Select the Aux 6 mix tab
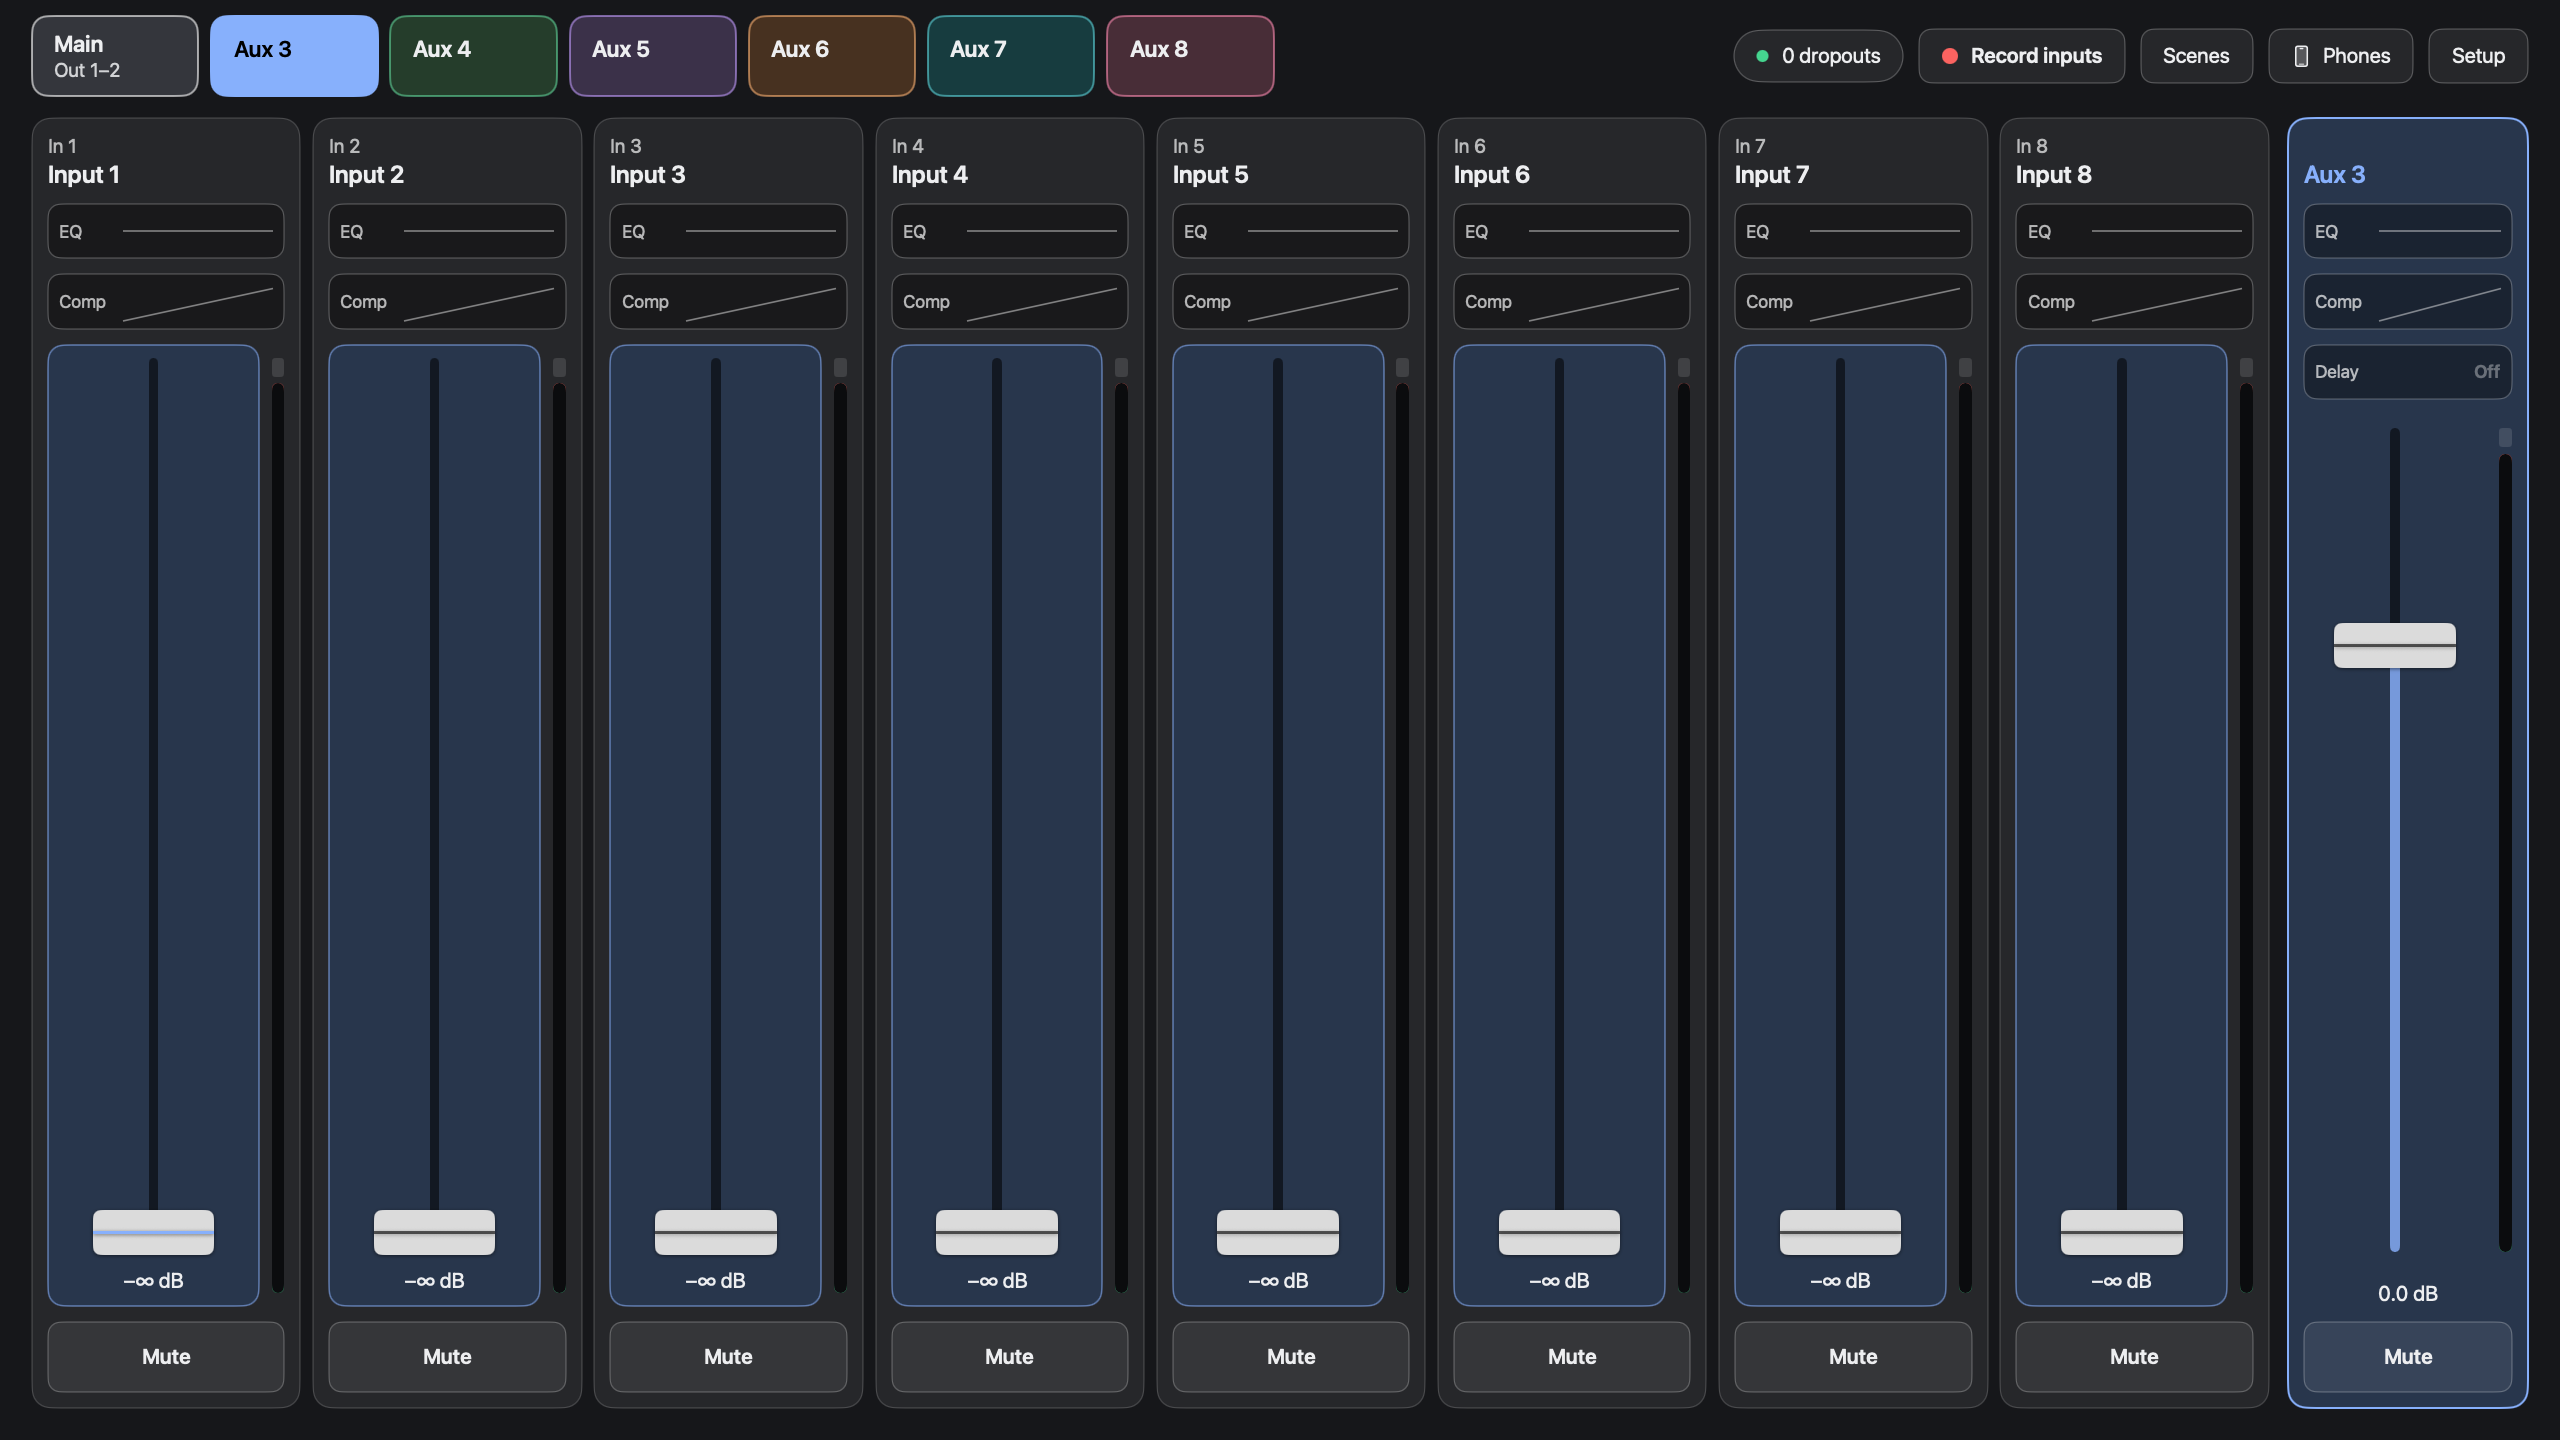Viewport: 2560px width, 1440px height. click(832, 56)
